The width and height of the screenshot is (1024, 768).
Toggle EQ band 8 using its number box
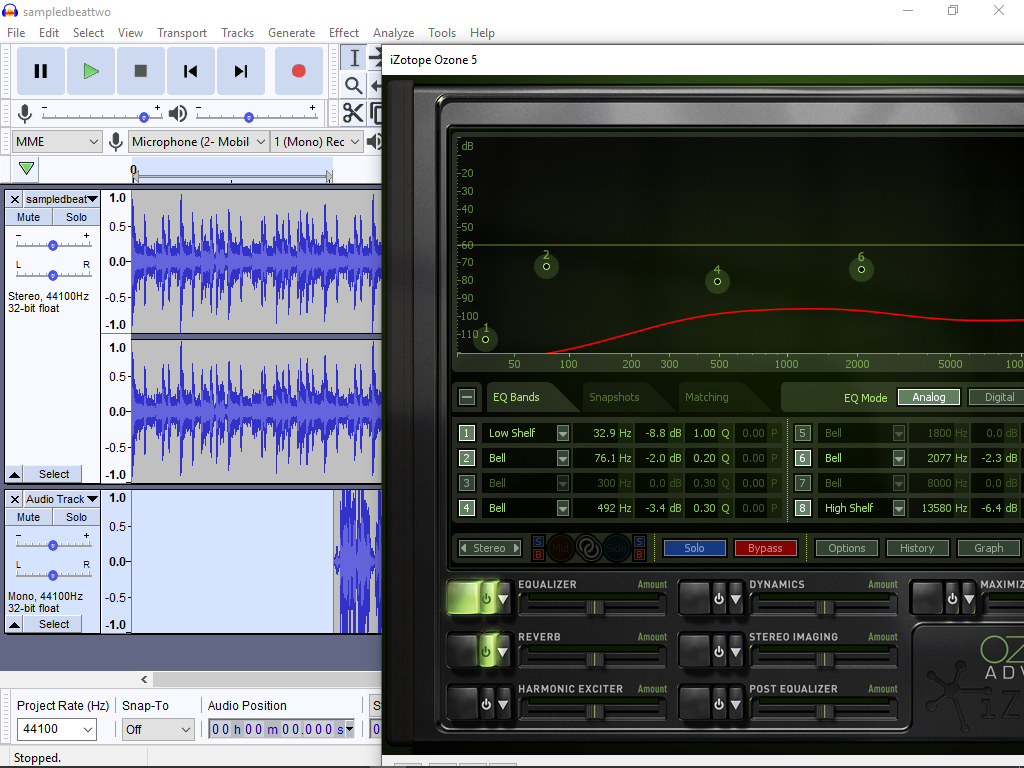pyautogui.click(x=803, y=508)
